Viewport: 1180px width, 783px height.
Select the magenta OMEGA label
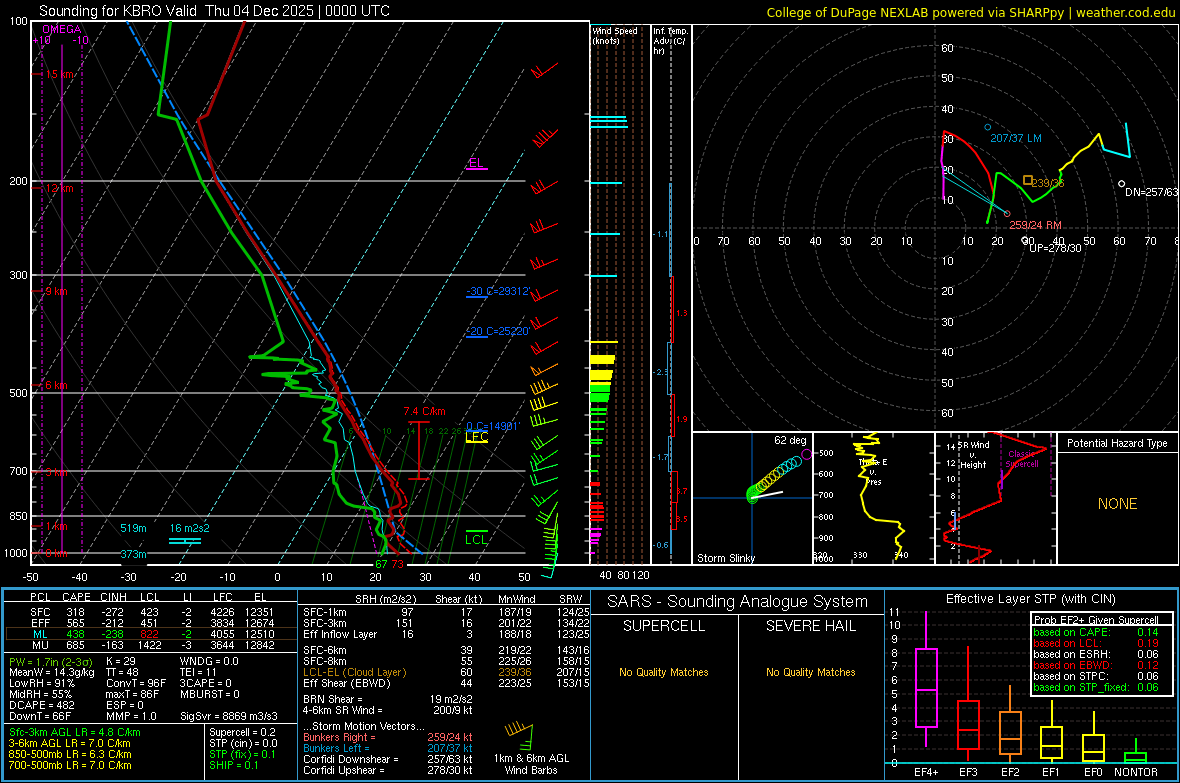pyautogui.click(x=62, y=29)
